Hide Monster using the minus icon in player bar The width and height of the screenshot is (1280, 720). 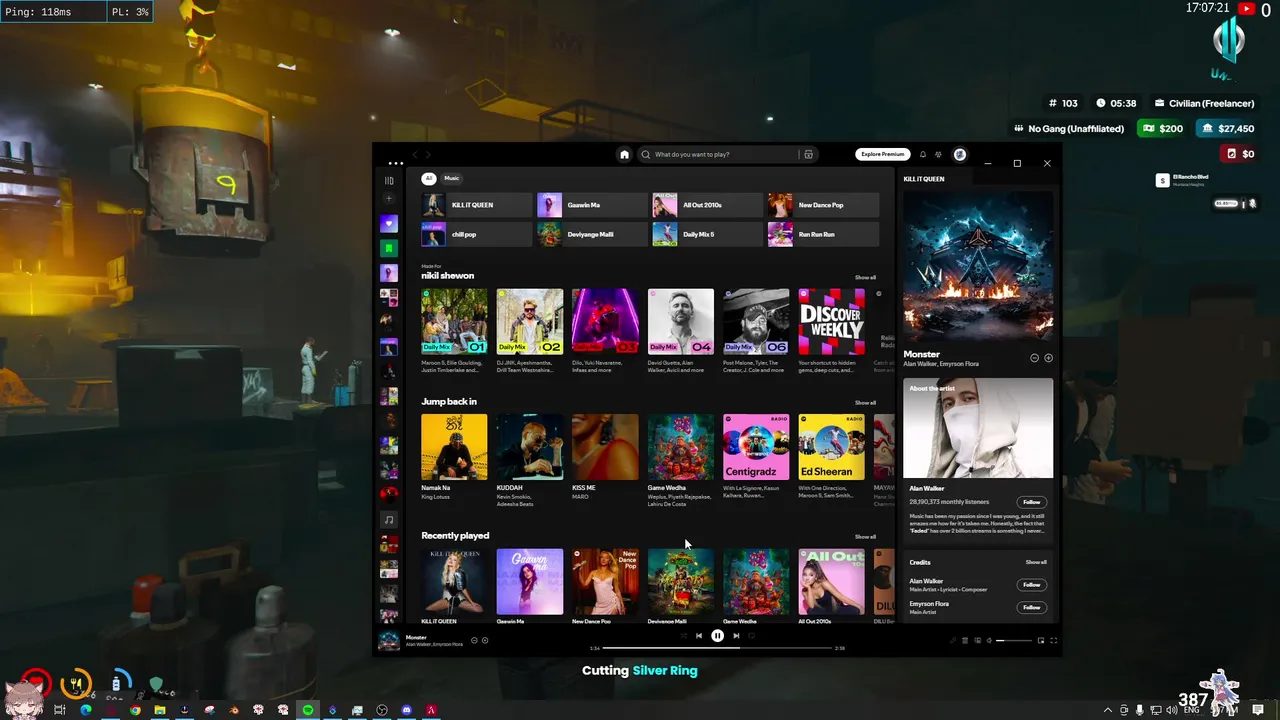pos(474,640)
